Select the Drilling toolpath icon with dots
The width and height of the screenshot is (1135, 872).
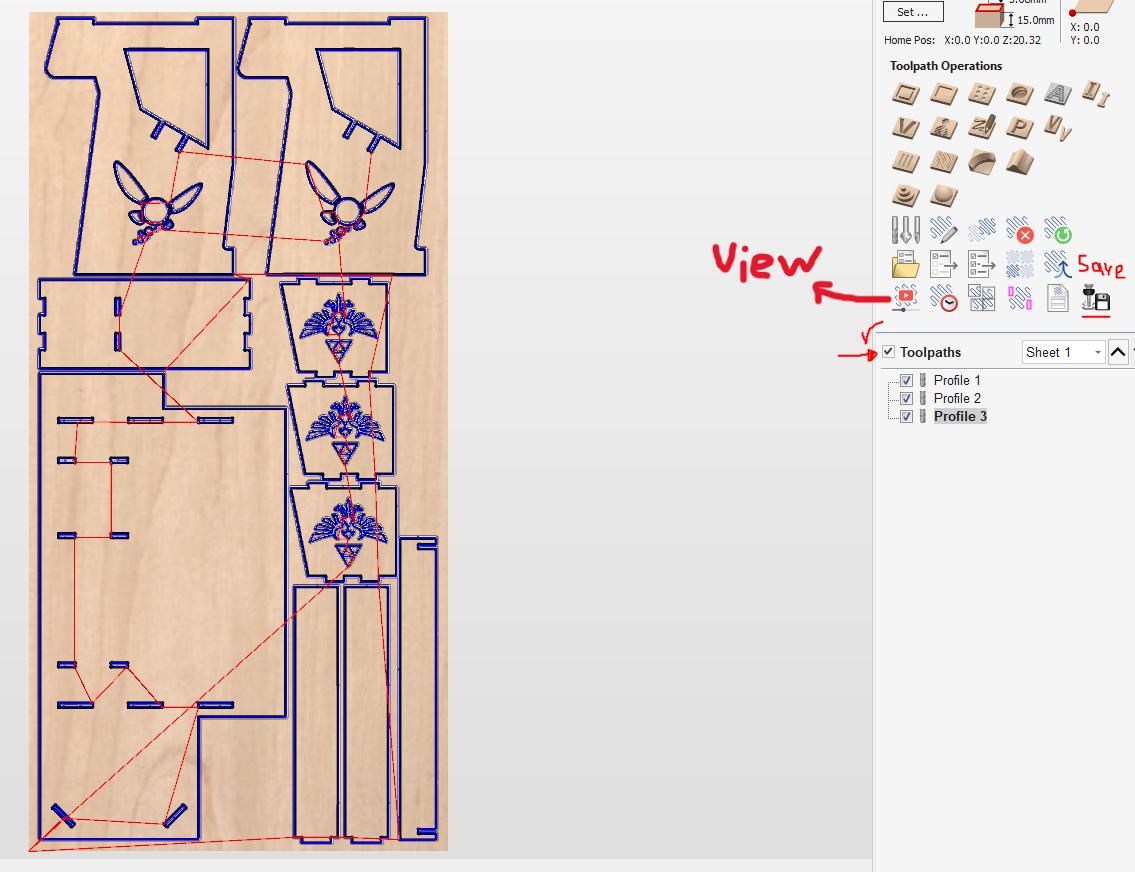click(x=982, y=94)
